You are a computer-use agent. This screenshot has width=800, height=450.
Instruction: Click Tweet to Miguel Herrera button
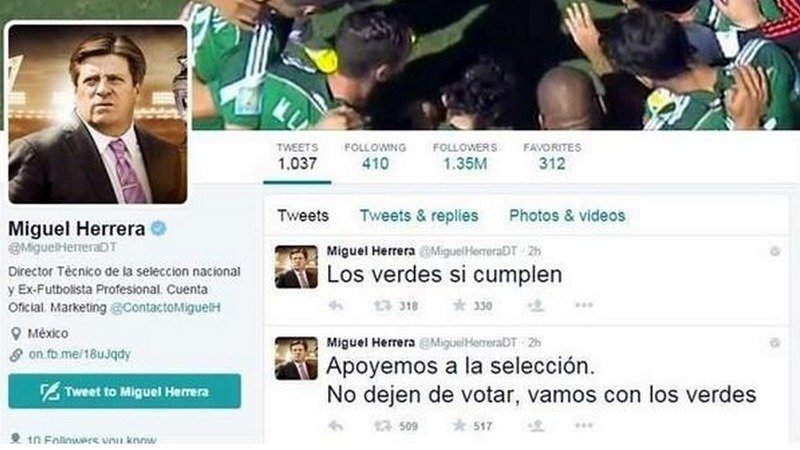coord(124,391)
